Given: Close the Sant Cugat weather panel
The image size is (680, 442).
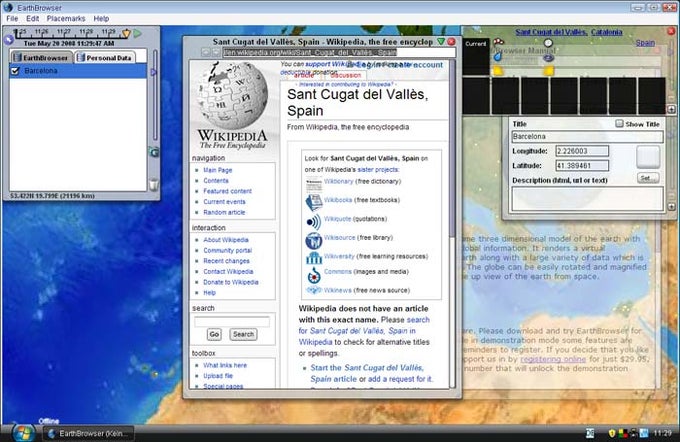Looking at the screenshot, I should click(671, 31).
